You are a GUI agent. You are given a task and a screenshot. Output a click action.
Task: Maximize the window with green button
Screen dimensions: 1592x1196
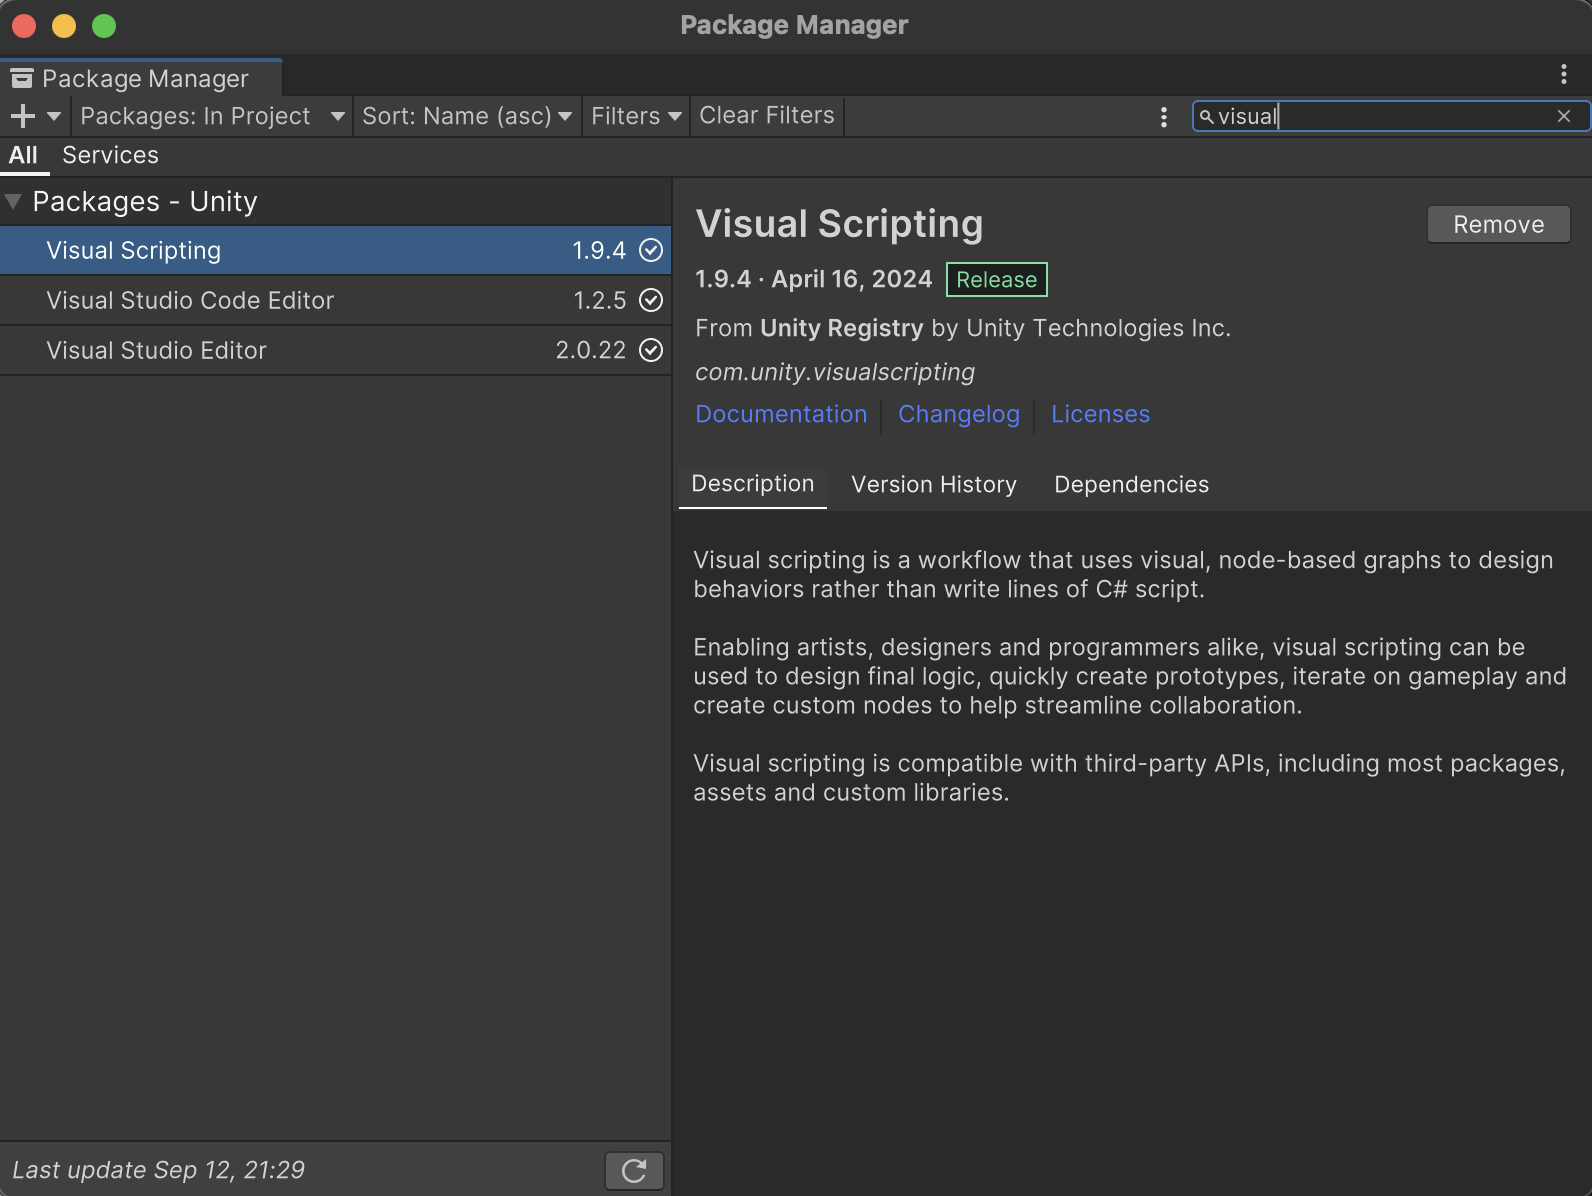pyautogui.click(x=104, y=26)
